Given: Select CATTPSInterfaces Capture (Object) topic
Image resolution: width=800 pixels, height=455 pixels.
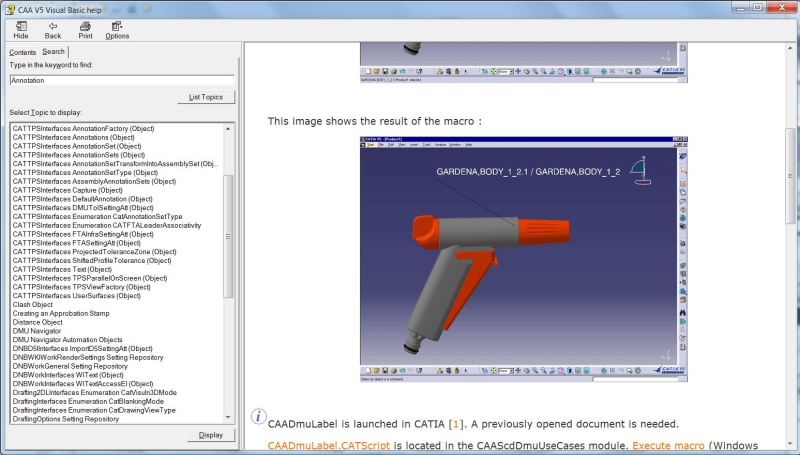Looking at the screenshot, I should 67,190.
